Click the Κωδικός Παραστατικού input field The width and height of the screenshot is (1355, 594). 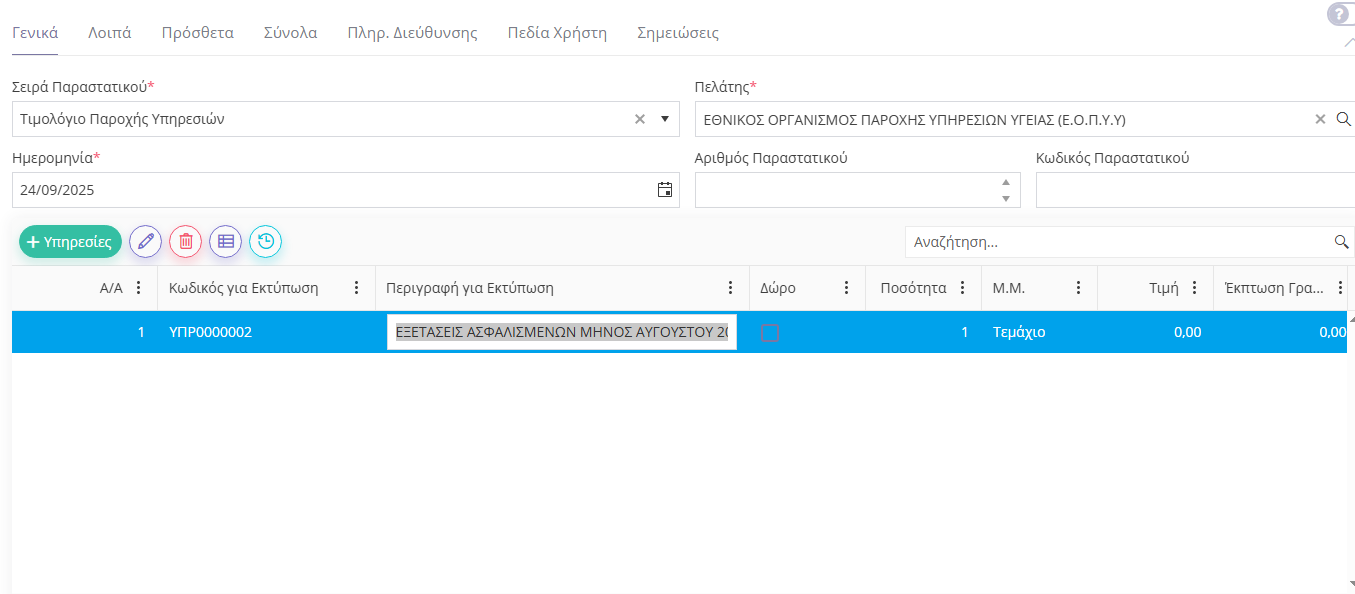click(1194, 190)
